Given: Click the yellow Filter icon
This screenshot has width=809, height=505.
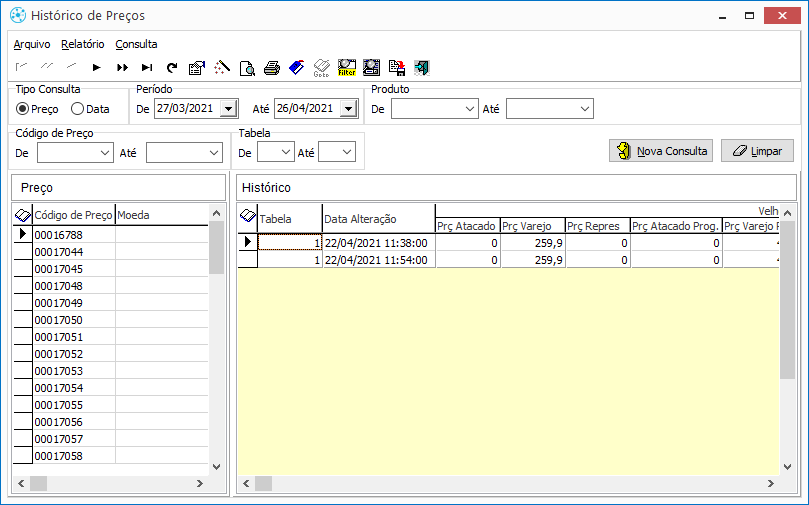Looking at the screenshot, I should point(347,68).
